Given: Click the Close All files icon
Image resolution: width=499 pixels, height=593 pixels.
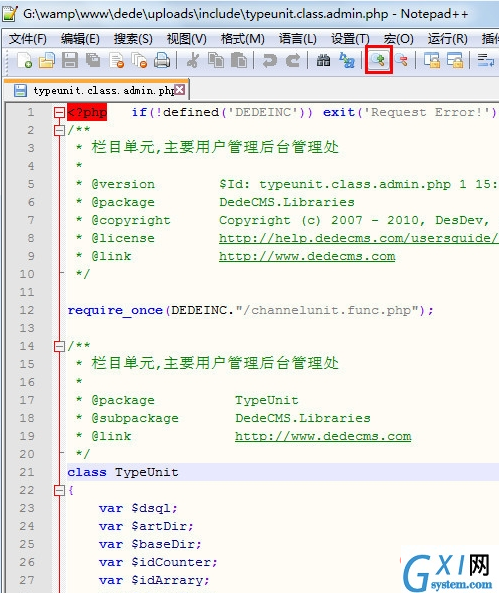Looking at the screenshot, I should tap(139, 61).
